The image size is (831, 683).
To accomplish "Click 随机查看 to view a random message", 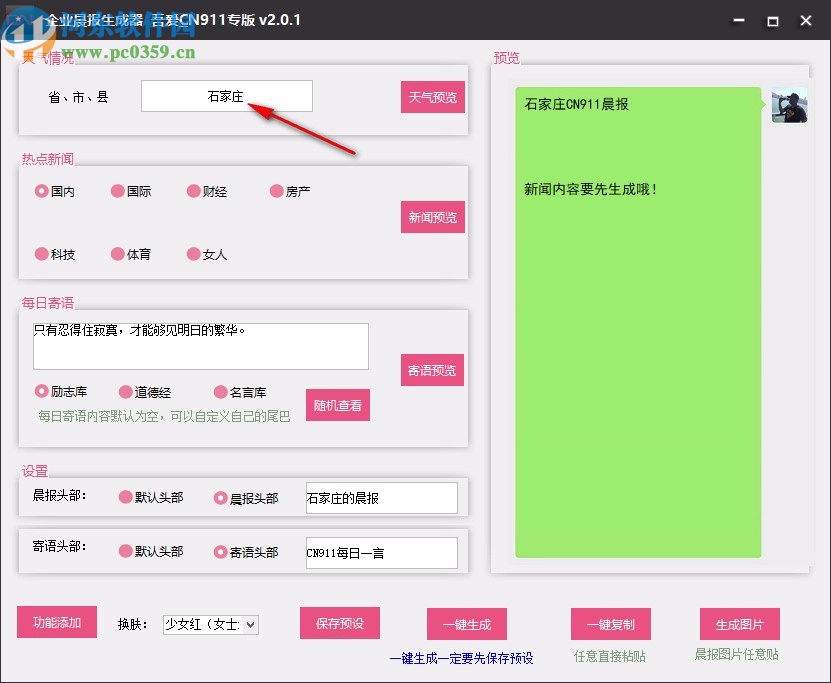I will tap(338, 405).
